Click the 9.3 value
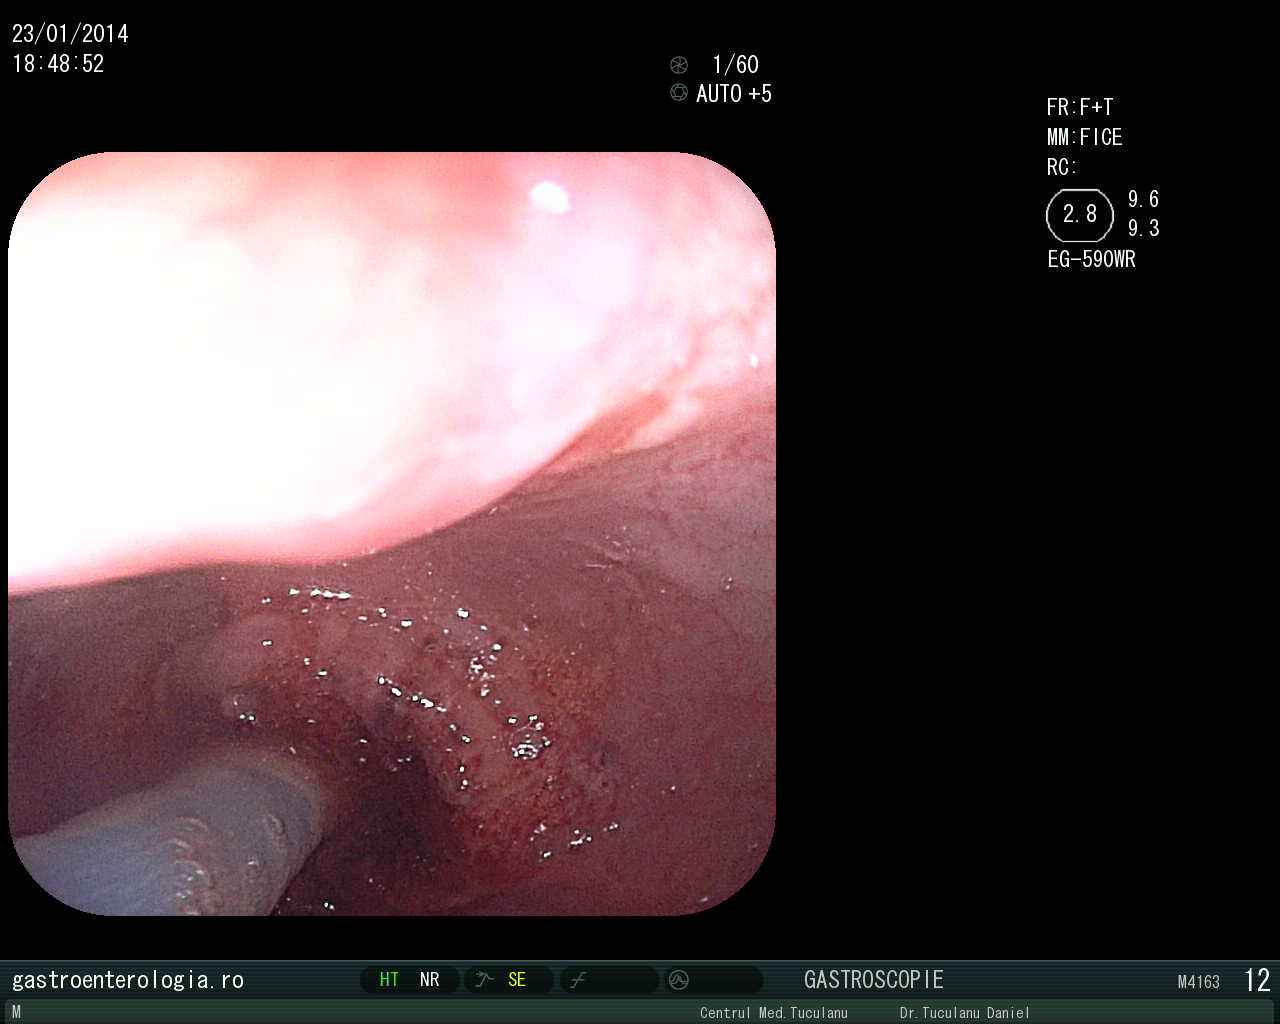 [x=1144, y=228]
